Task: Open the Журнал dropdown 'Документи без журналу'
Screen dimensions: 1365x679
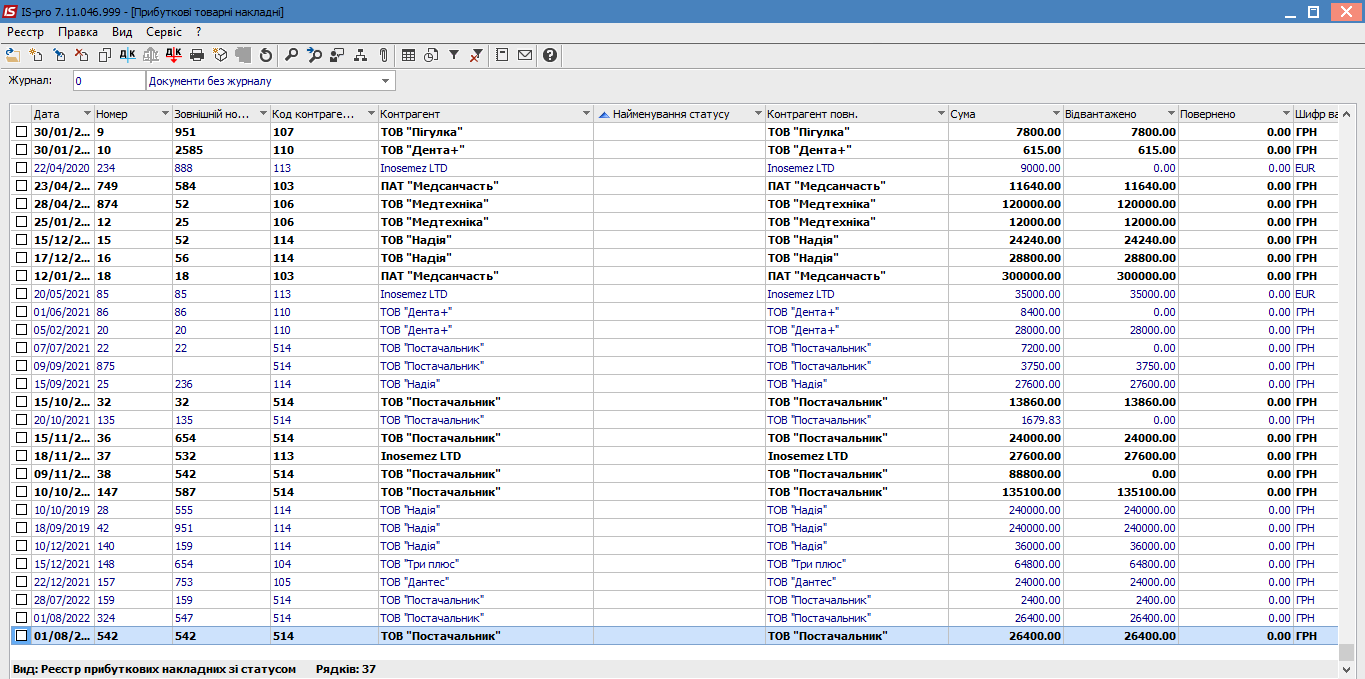Action: (x=386, y=81)
